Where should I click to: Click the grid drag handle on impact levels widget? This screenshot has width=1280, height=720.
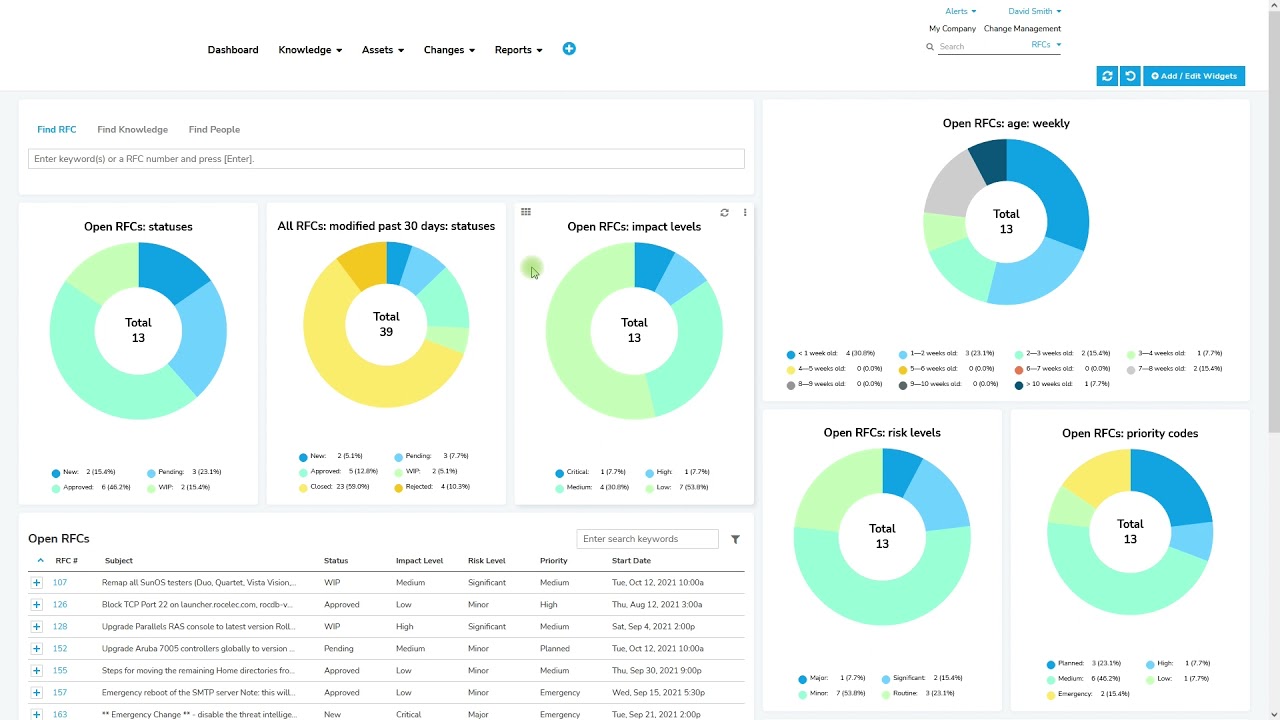click(x=526, y=212)
